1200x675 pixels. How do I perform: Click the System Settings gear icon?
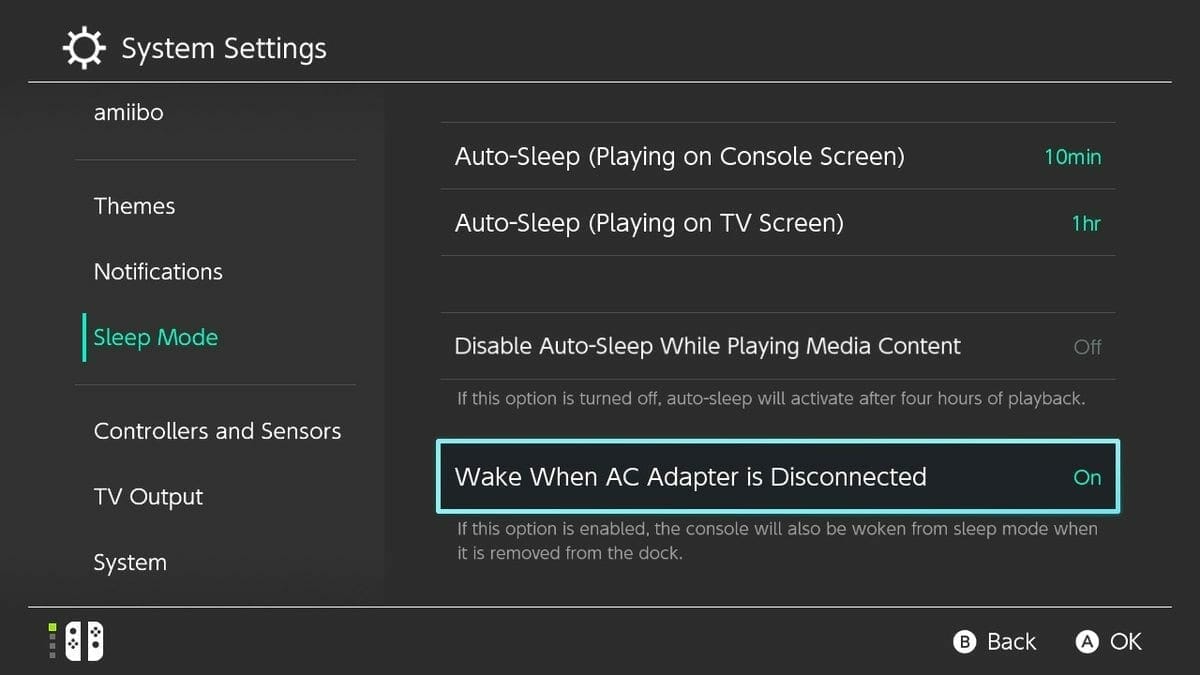coord(84,47)
